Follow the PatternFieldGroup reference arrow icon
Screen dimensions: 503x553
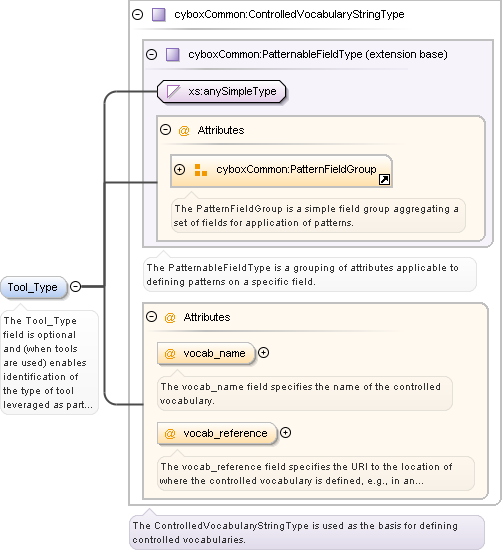pyautogui.click(x=384, y=180)
